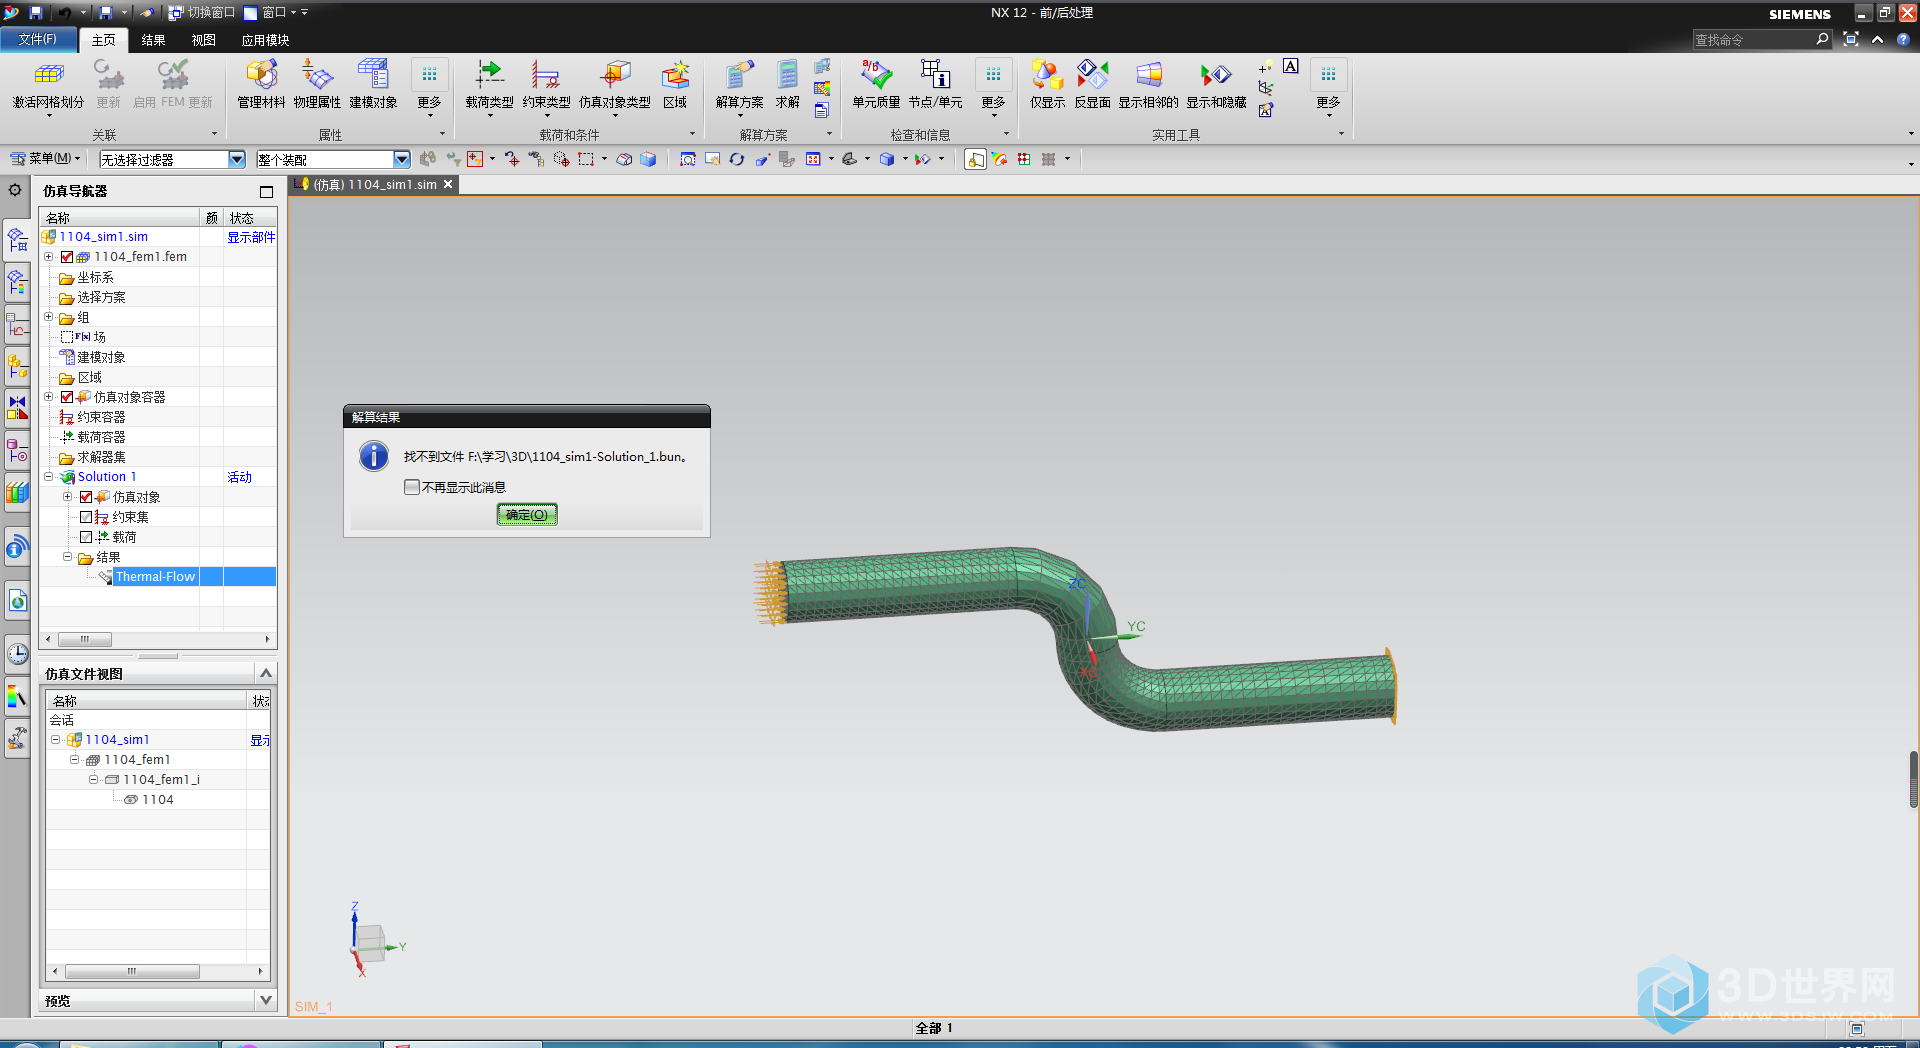This screenshot has width=1920, height=1048.
Task: Check 不再显示此消息 checkbox
Action: (412, 487)
